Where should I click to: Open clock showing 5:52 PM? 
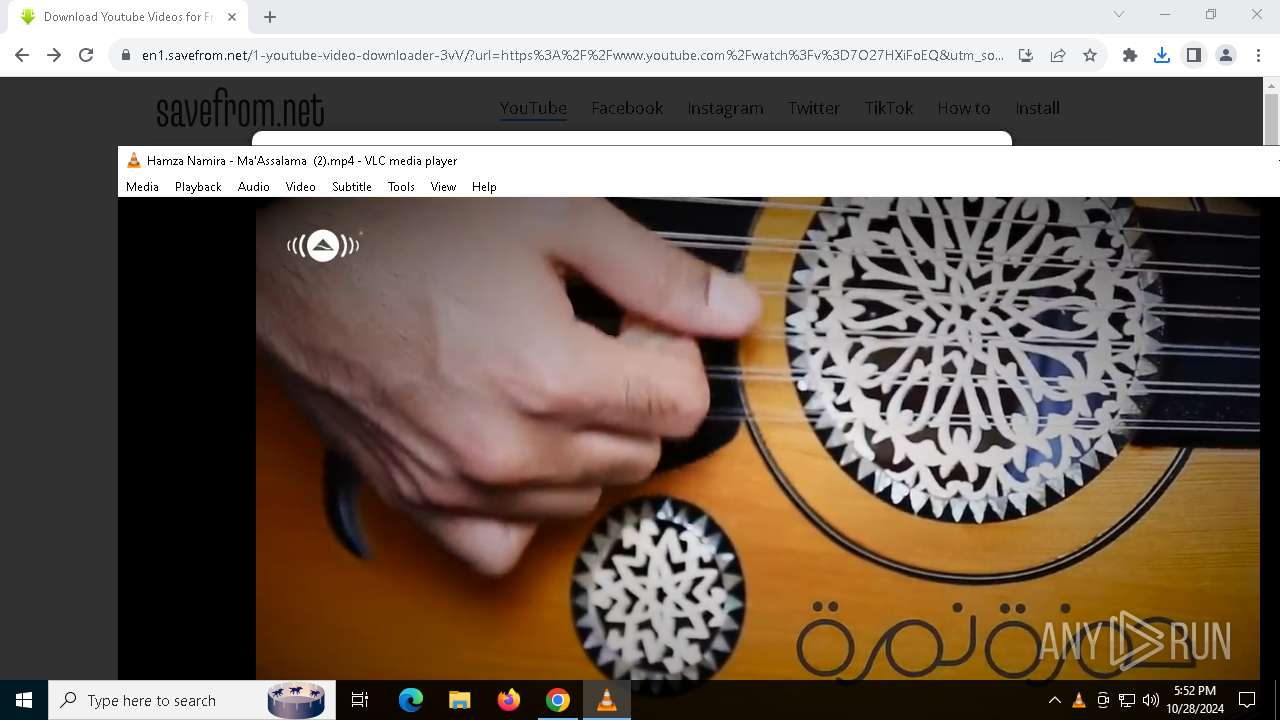click(x=1195, y=700)
